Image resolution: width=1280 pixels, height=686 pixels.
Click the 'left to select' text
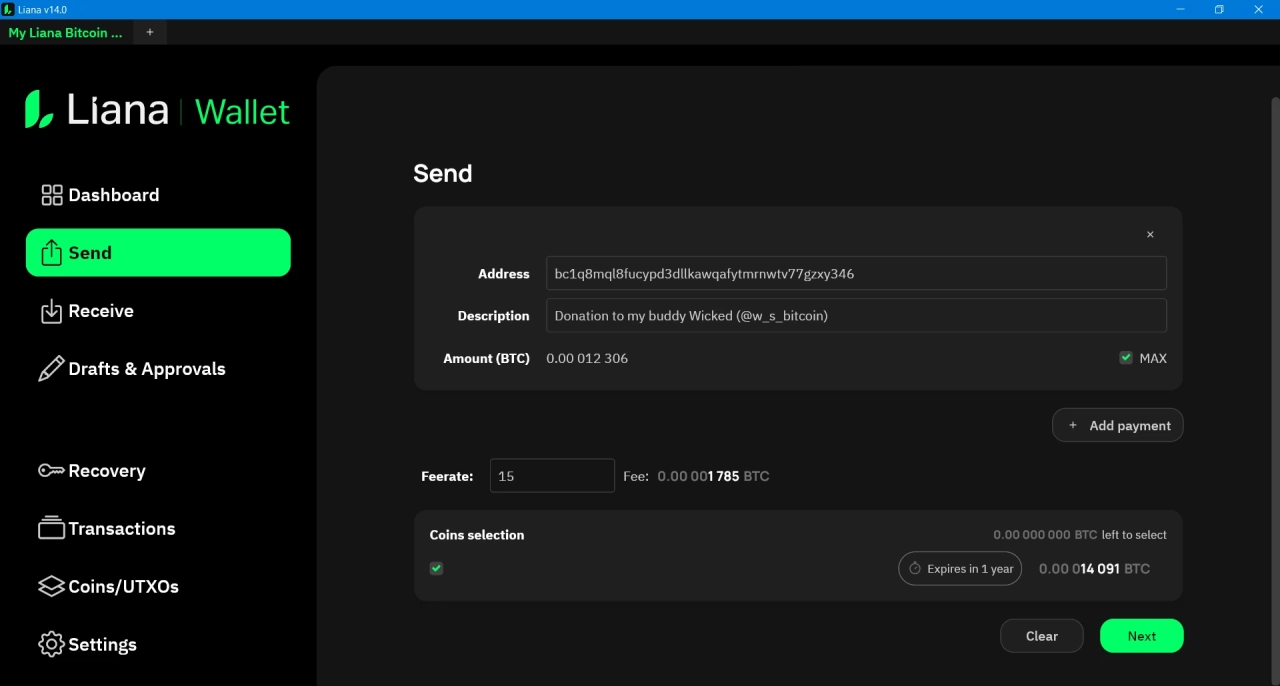(x=1134, y=535)
